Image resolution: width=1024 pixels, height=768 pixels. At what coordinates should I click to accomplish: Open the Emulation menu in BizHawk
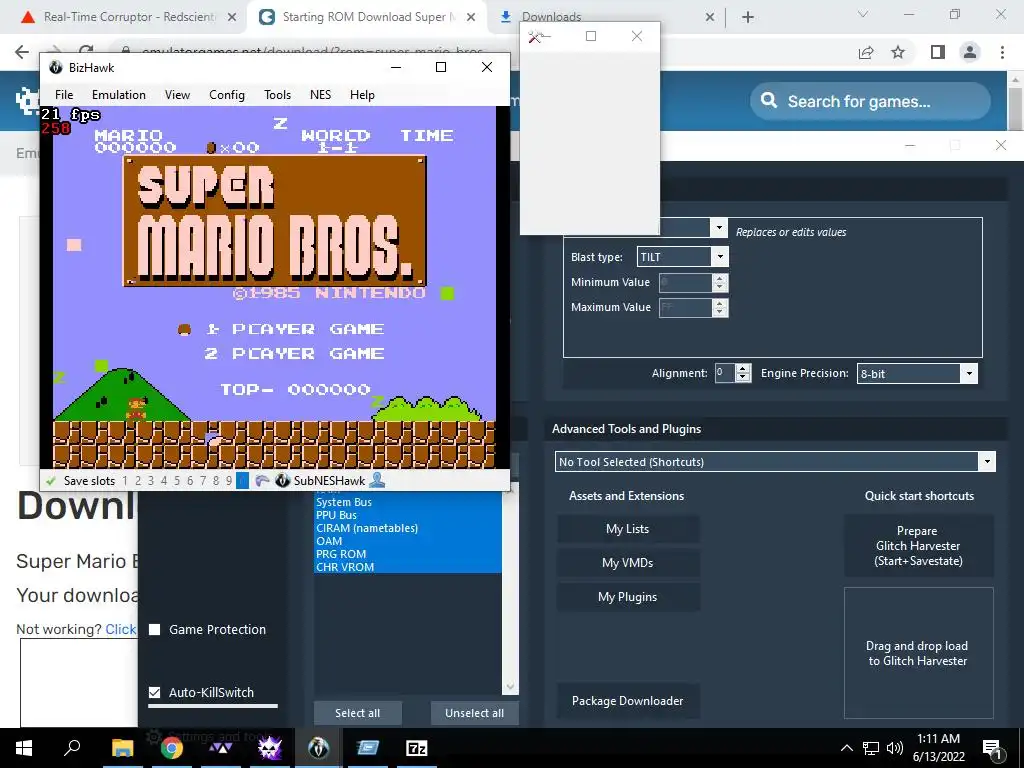[x=119, y=95]
